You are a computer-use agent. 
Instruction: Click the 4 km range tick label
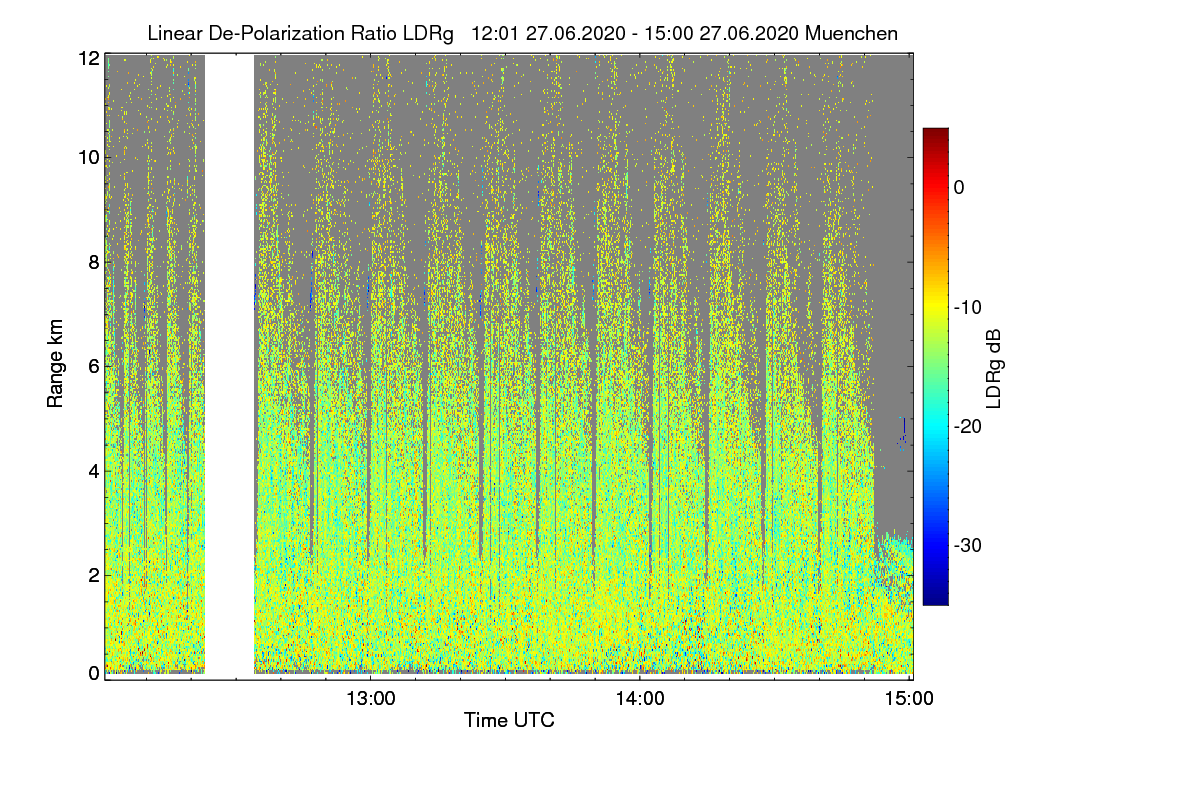(x=95, y=471)
